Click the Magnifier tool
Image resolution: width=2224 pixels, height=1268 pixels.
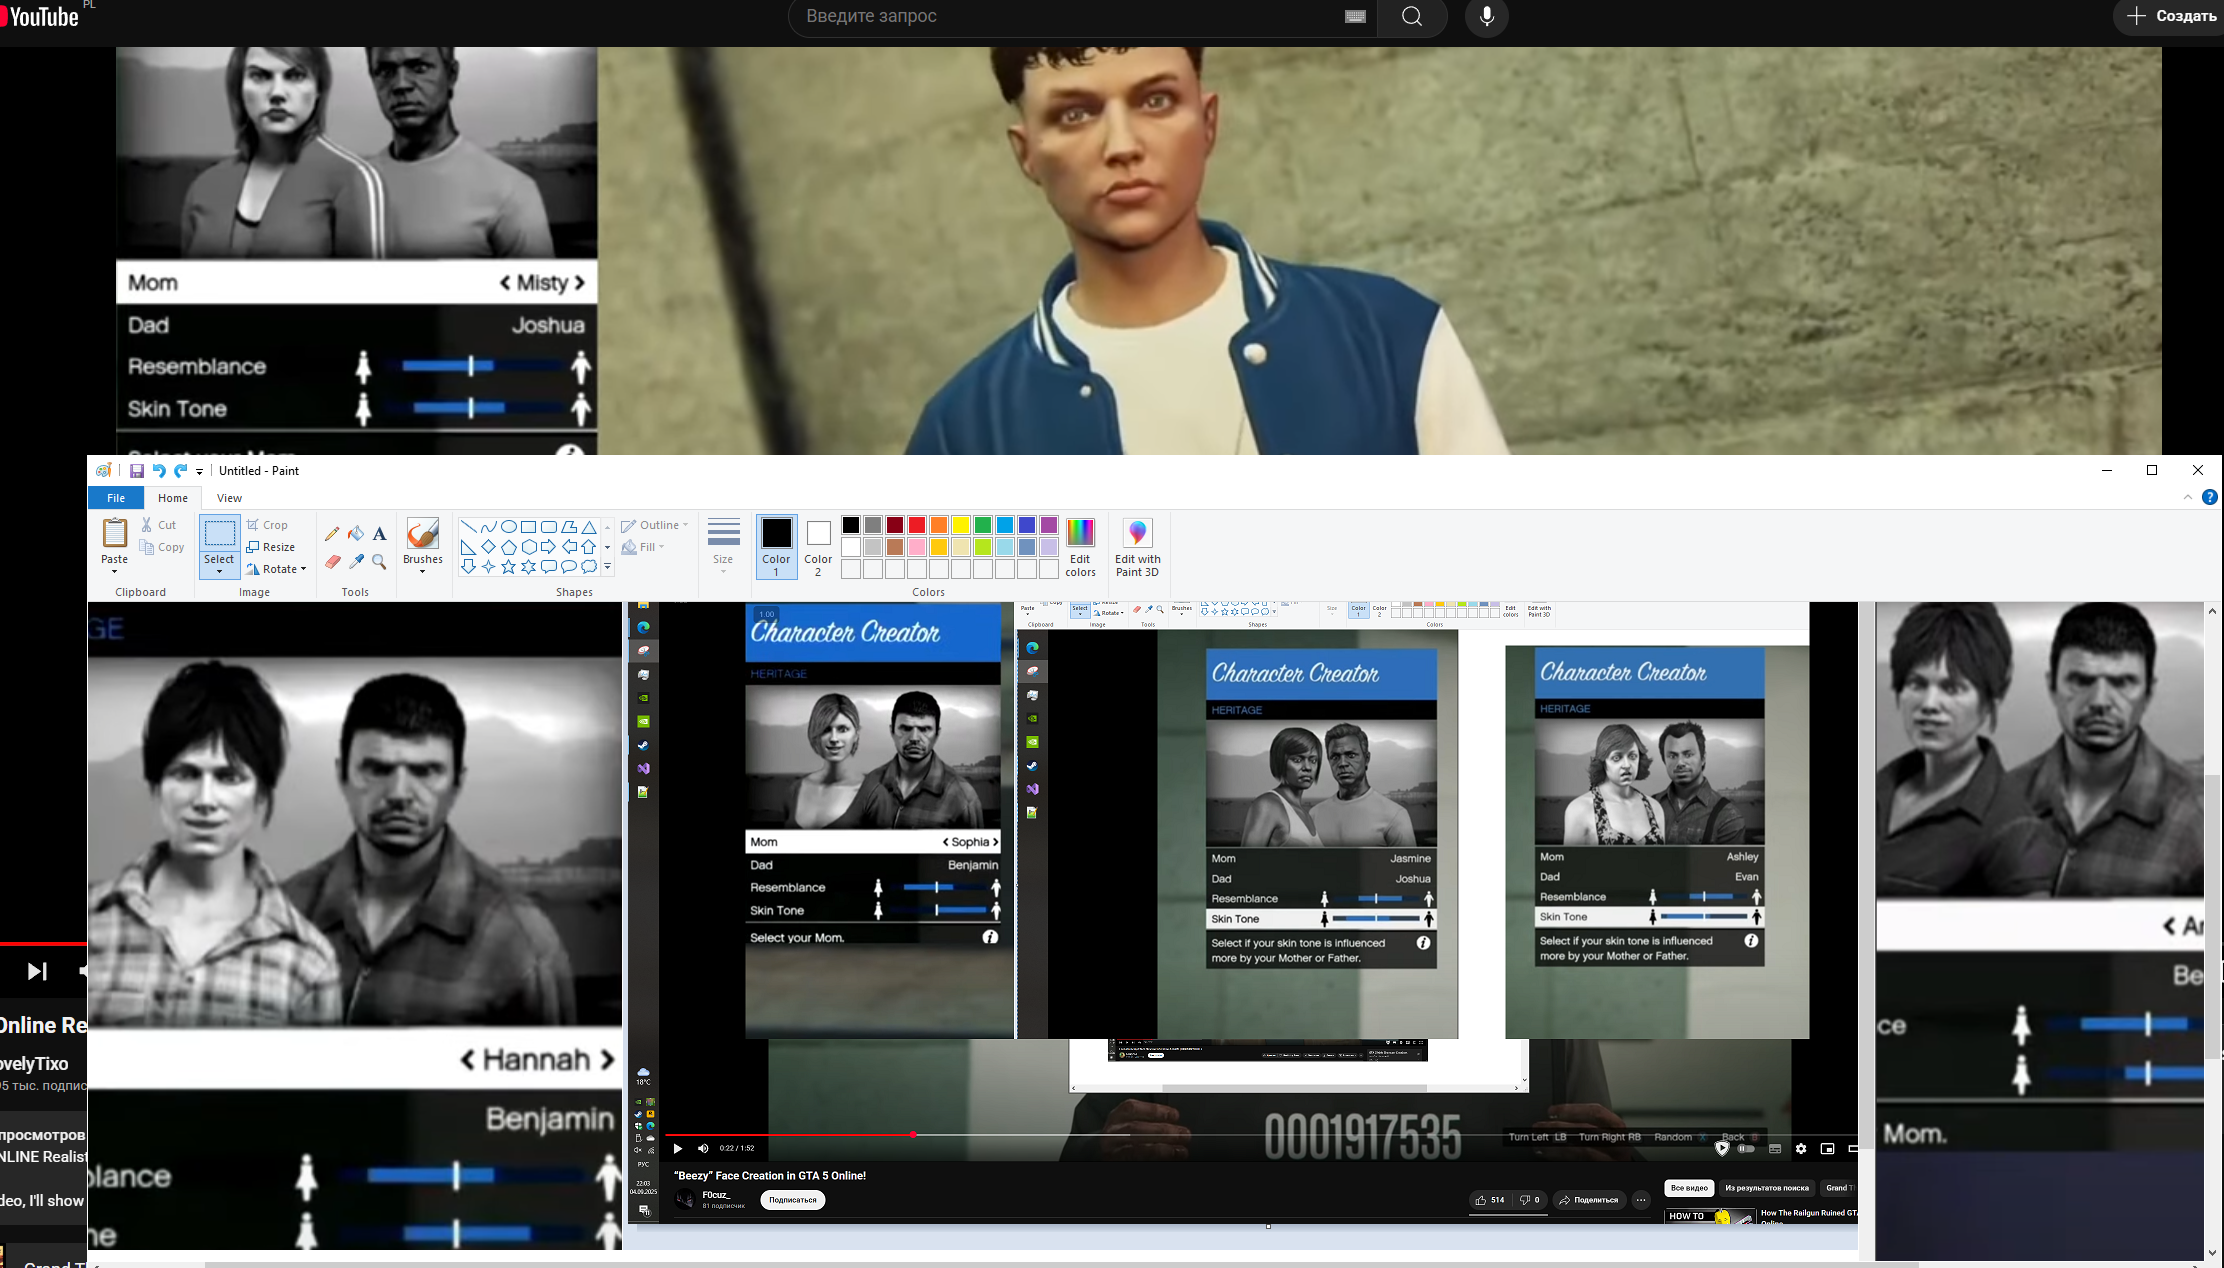click(380, 562)
